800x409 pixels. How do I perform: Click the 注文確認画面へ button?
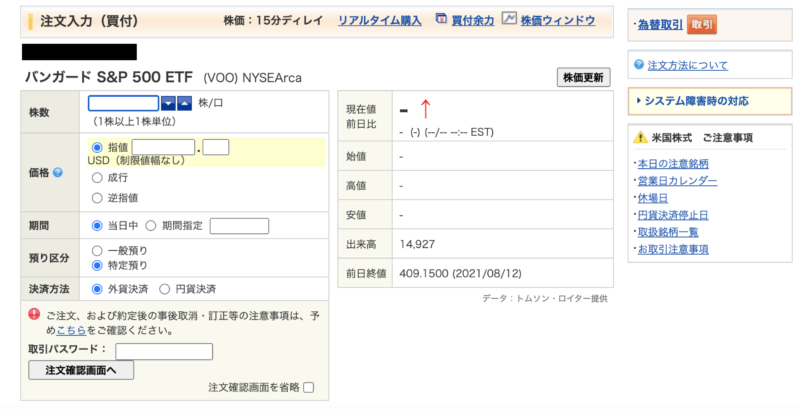click(81, 370)
